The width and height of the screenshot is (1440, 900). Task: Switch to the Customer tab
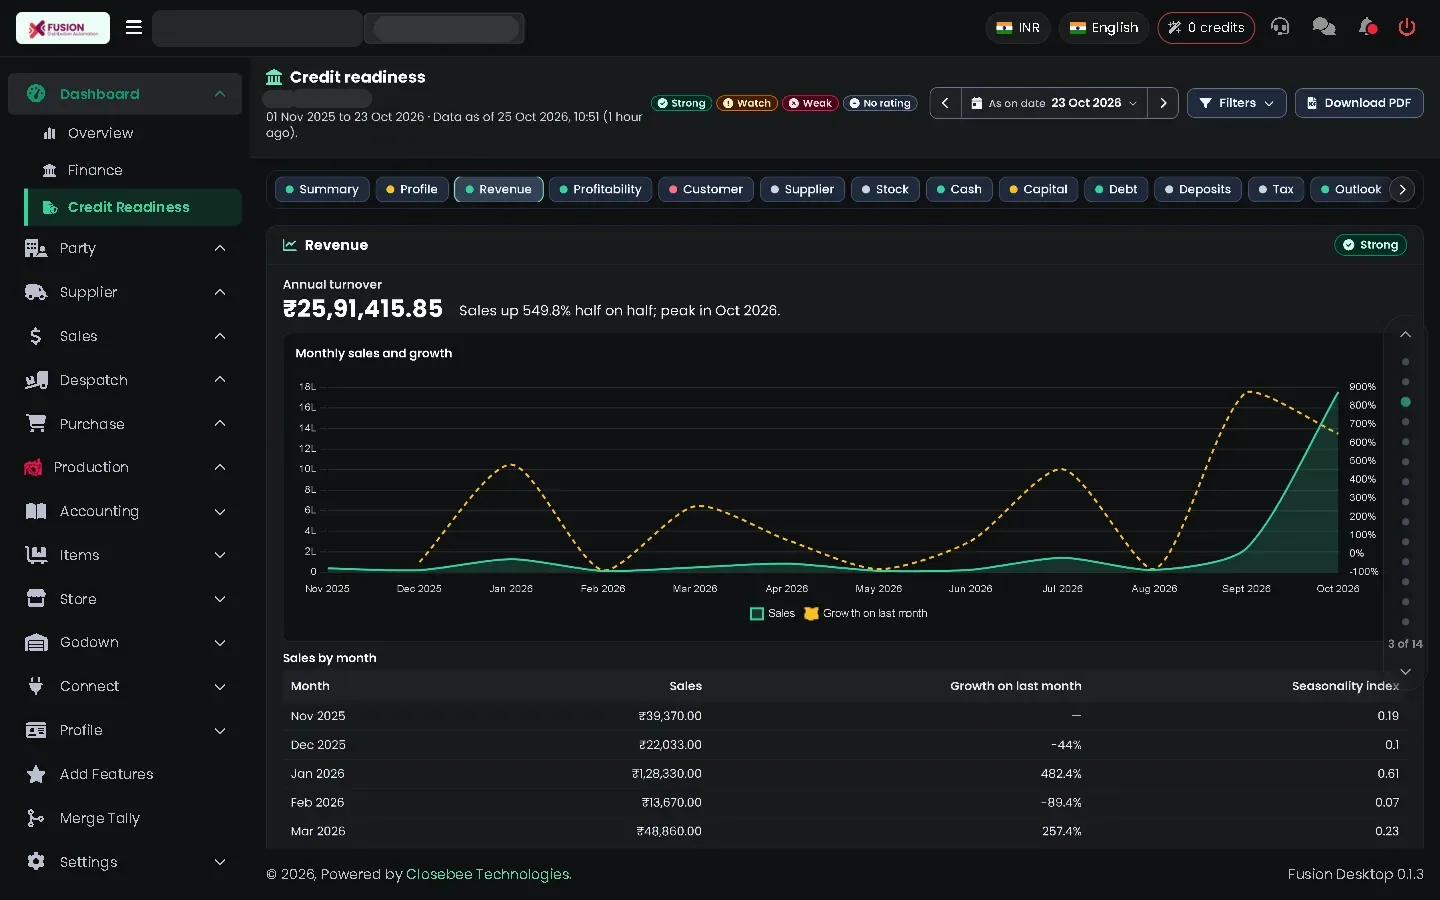[706, 189]
